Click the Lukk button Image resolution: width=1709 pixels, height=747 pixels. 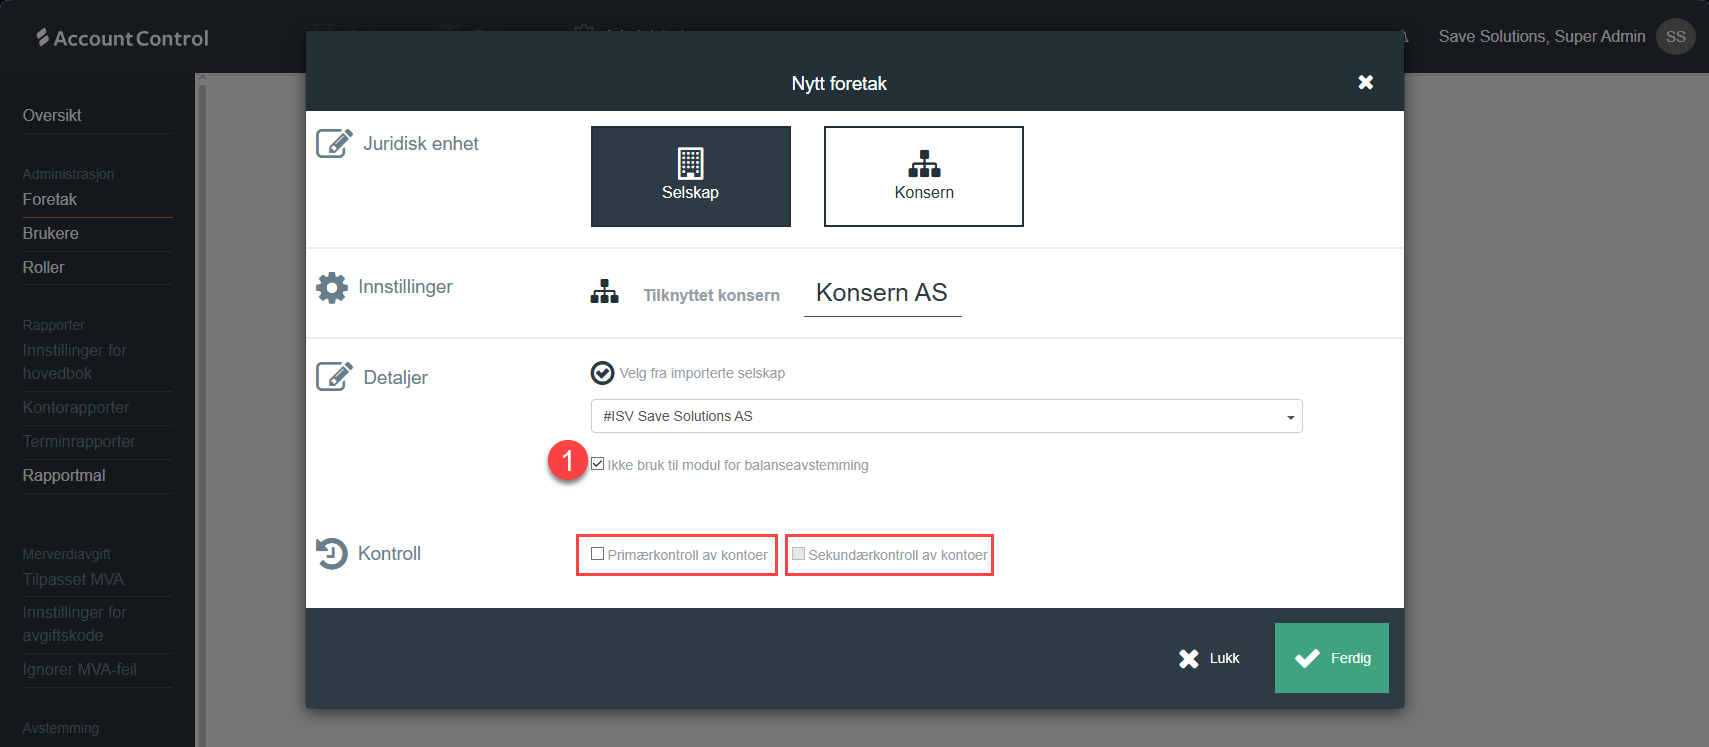pyautogui.click(x=1209, y=658)
